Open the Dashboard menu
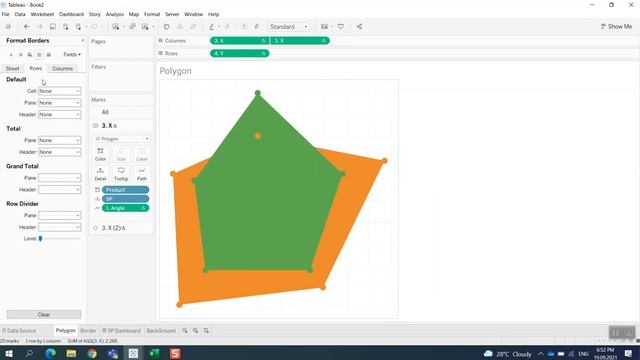The height and width of the screenshot is (360, 640). 71,14
